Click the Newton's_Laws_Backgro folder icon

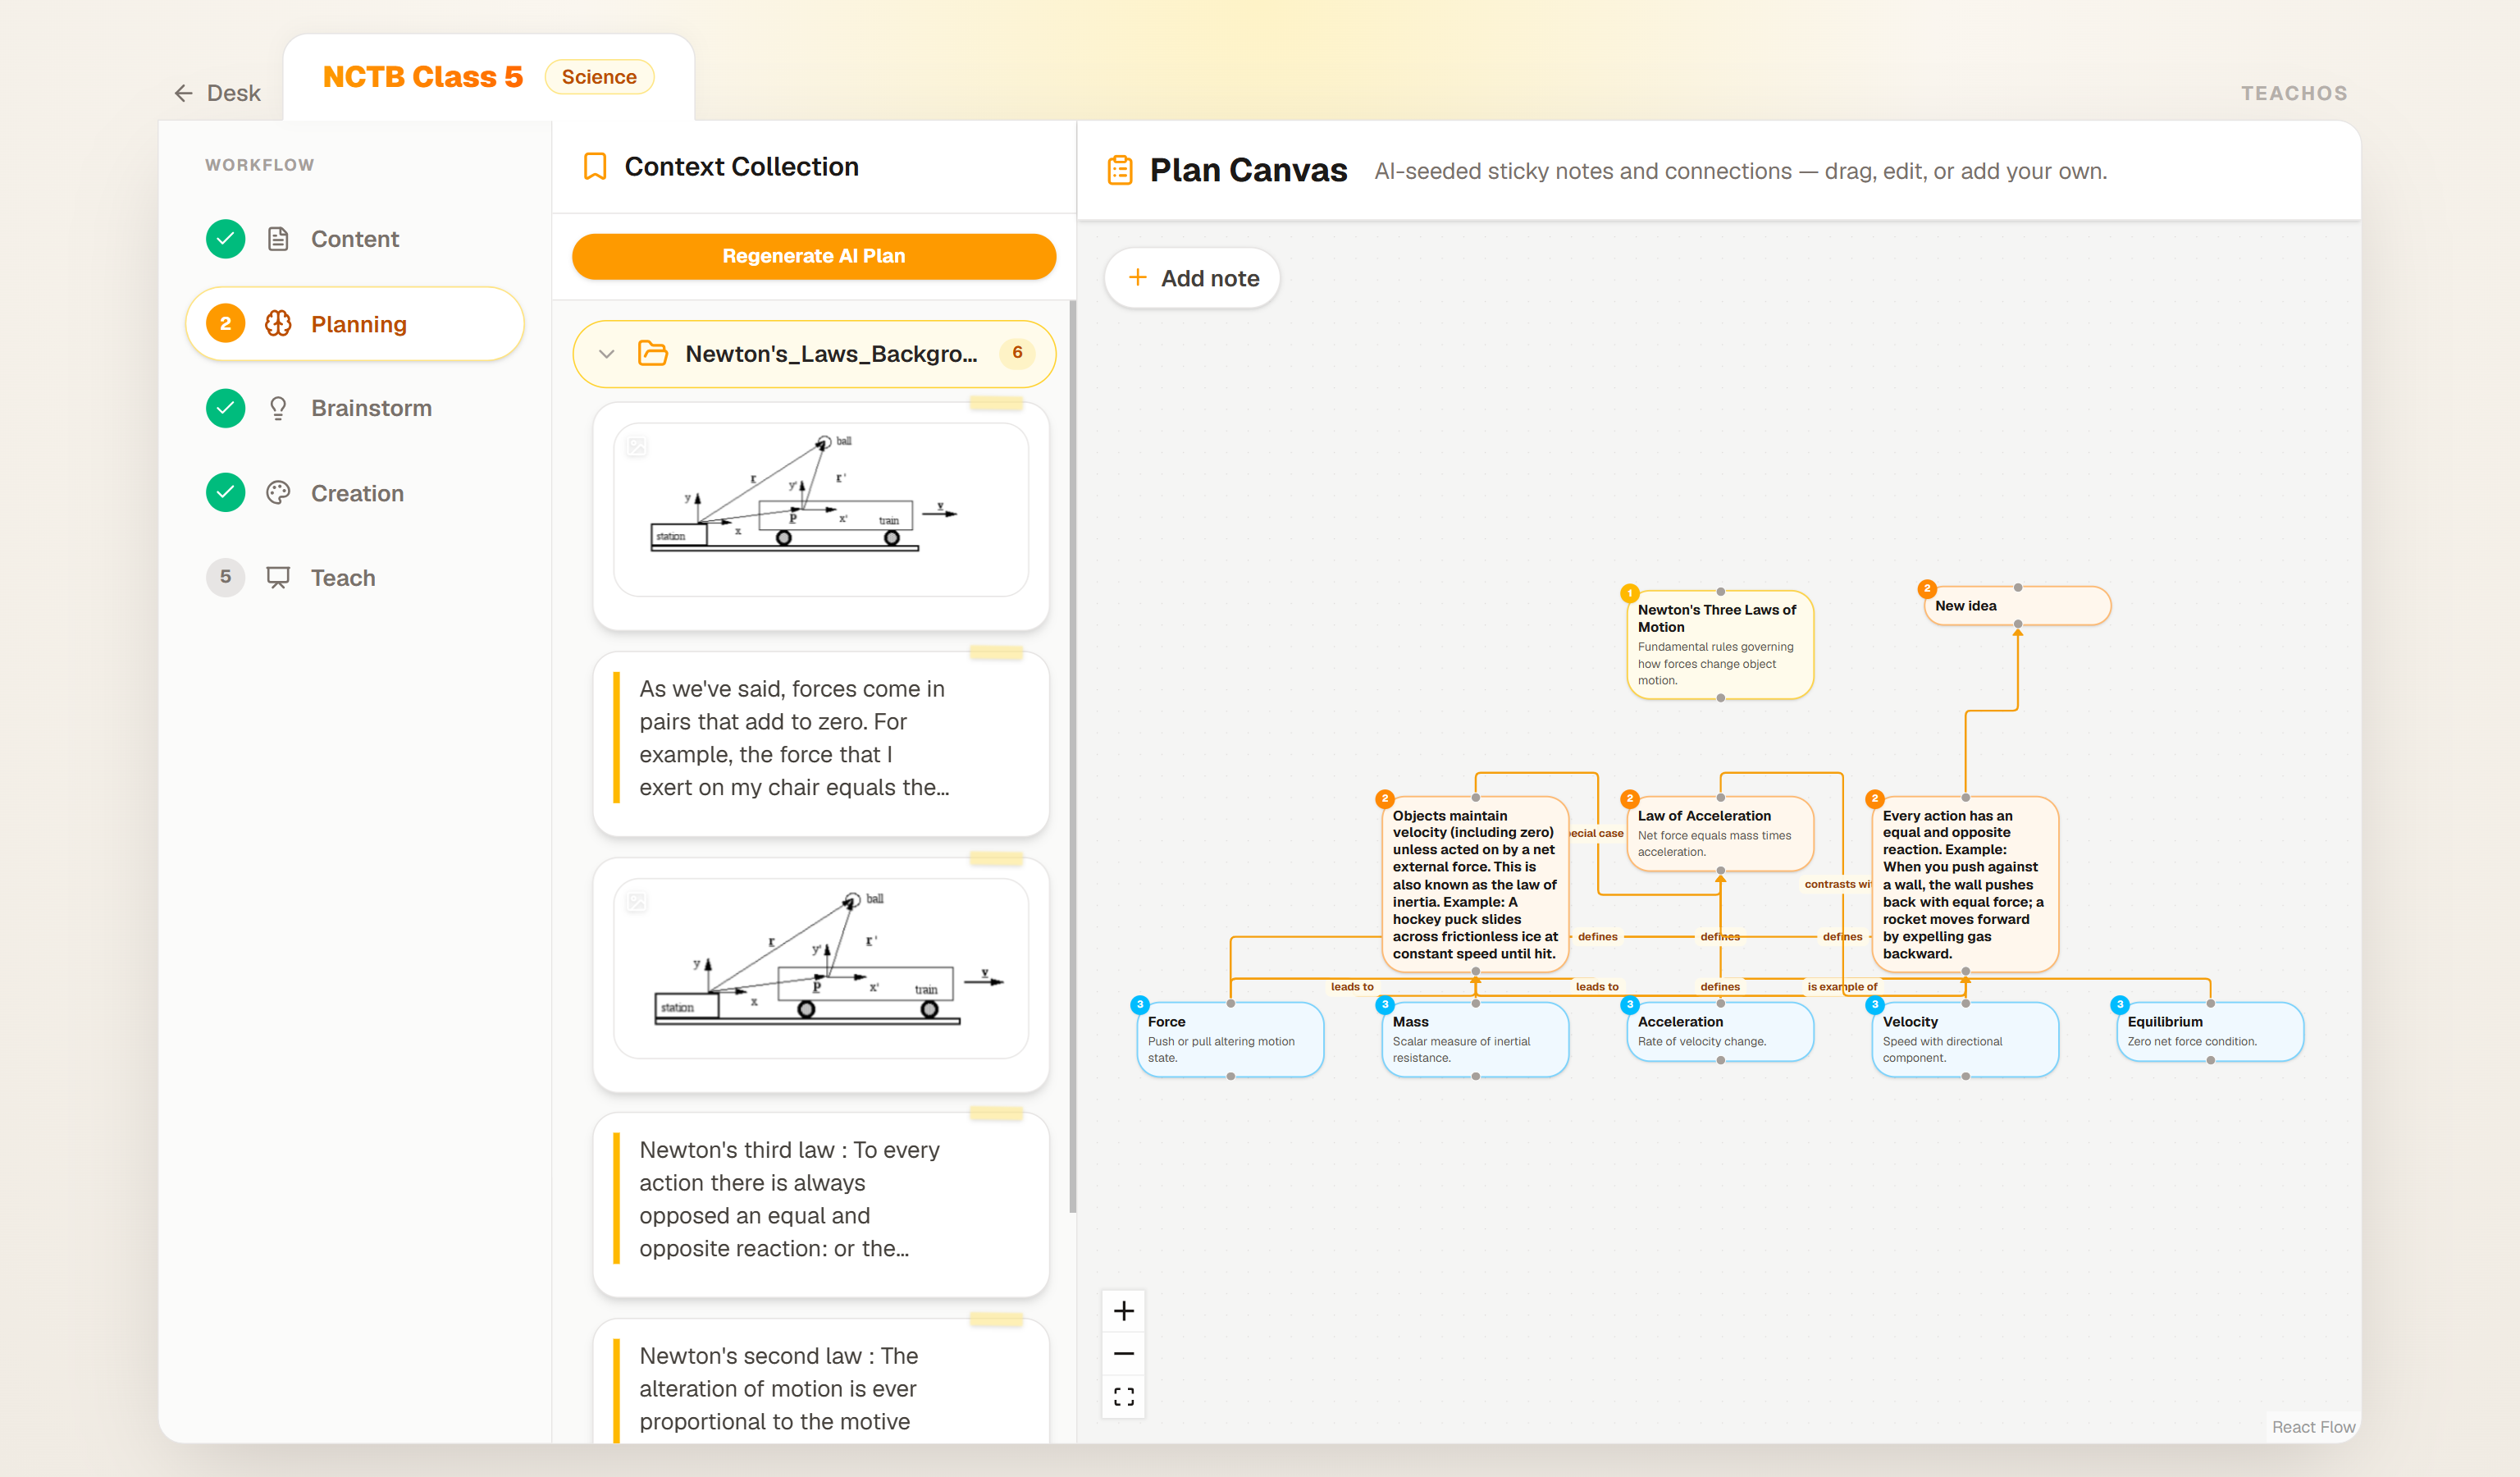[653, 353]
